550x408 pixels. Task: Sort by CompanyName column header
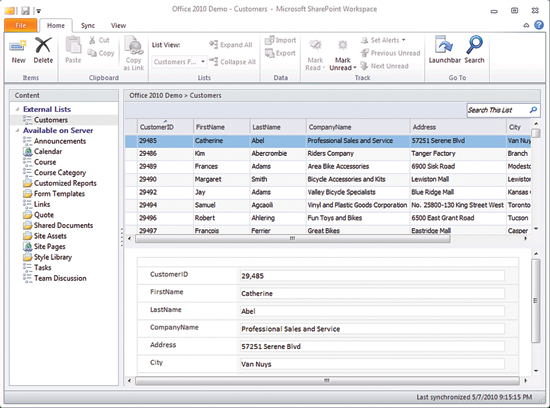point(358,127)
